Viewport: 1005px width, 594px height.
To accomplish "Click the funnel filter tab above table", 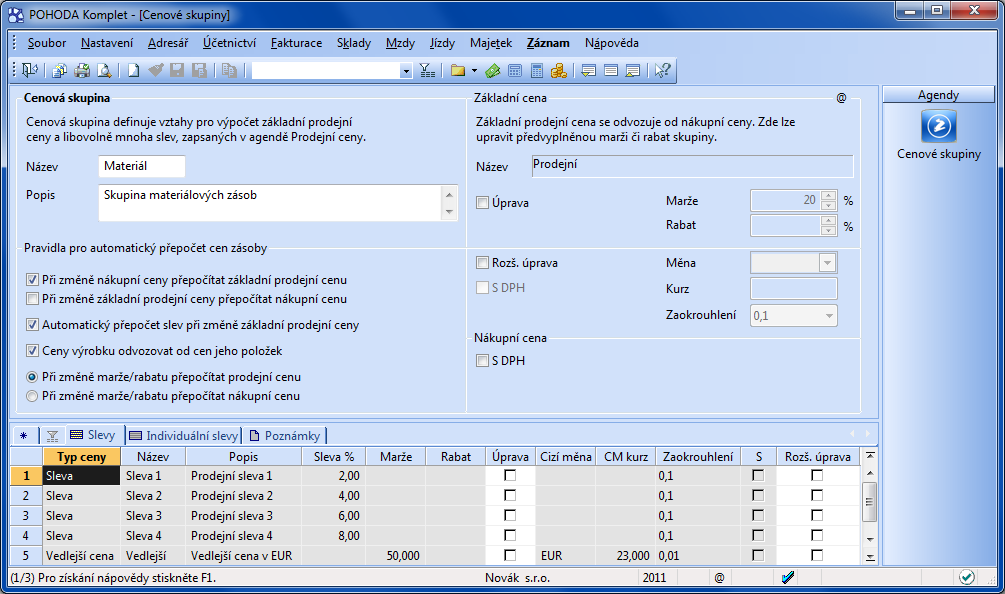I will point(52,436).
